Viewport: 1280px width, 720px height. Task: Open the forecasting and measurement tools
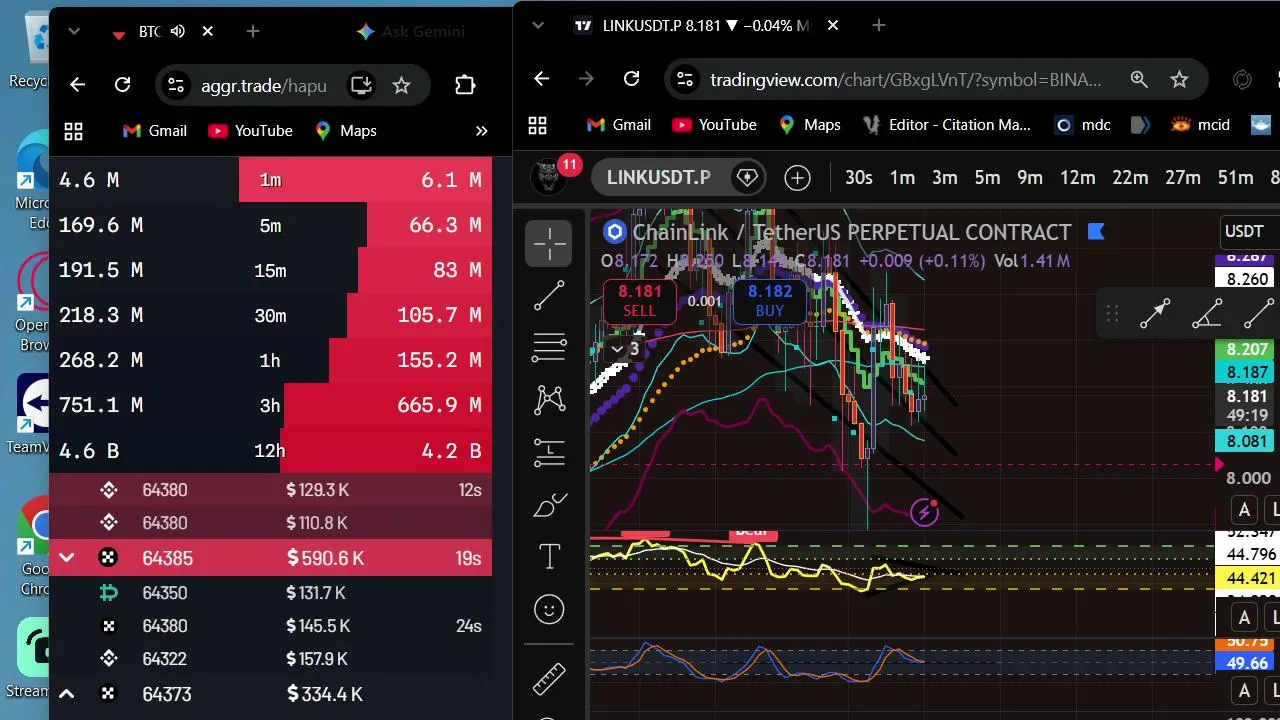coord(549,452)
